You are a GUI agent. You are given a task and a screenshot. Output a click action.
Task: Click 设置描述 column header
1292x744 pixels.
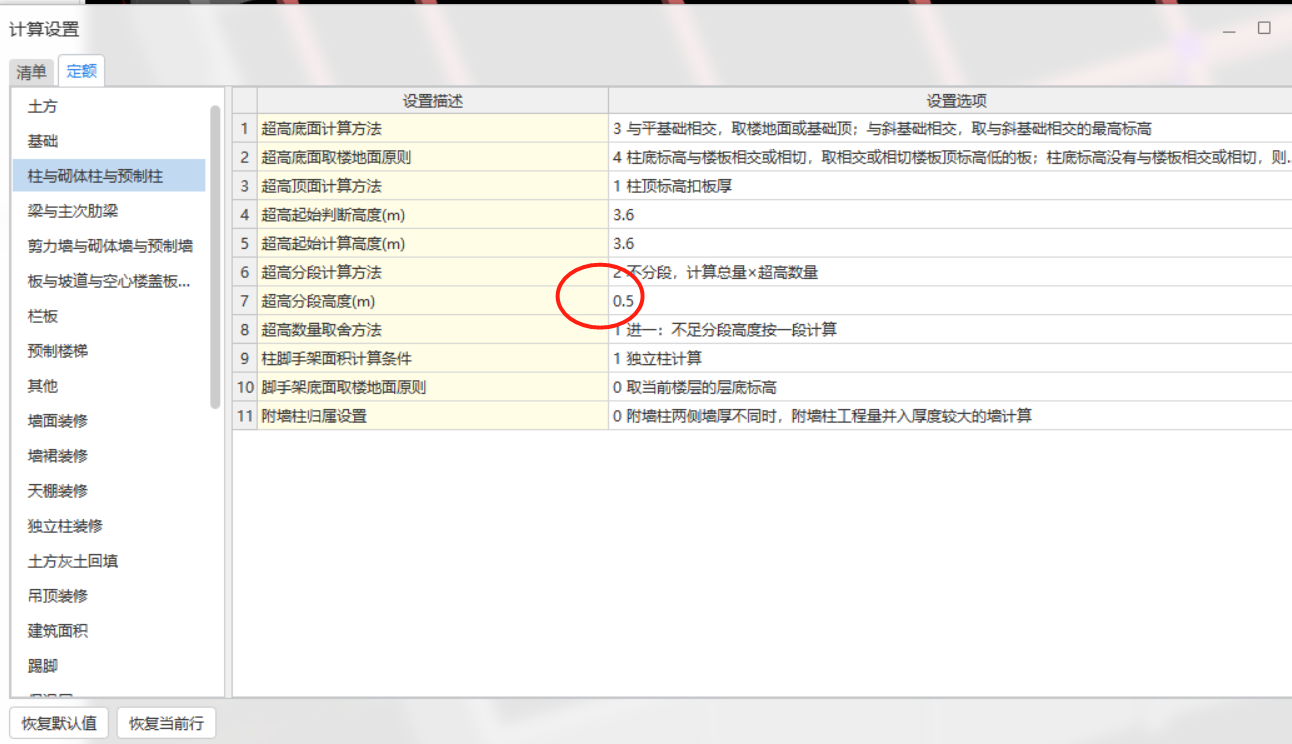(433, 101)
